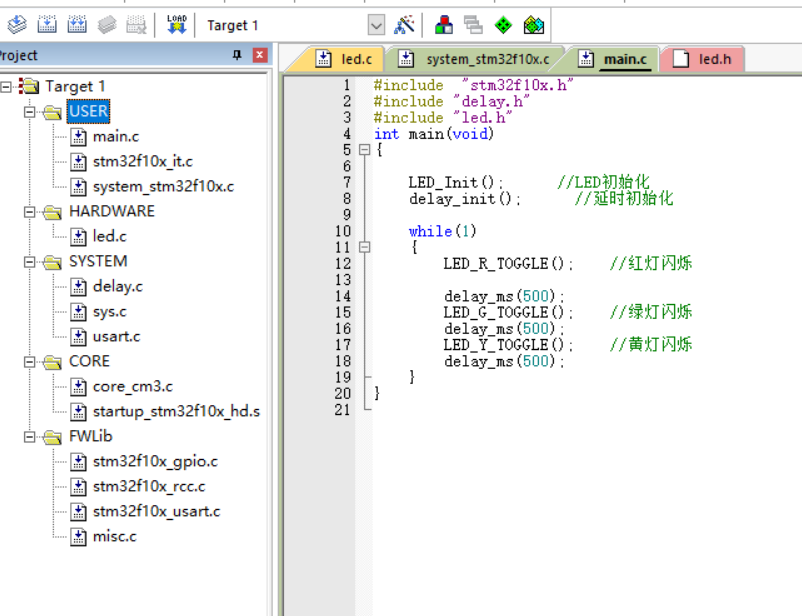Select misc.c in the project tree
This screenshot has height=616, width=802.
pyautogui.click(x=115, y=537)
